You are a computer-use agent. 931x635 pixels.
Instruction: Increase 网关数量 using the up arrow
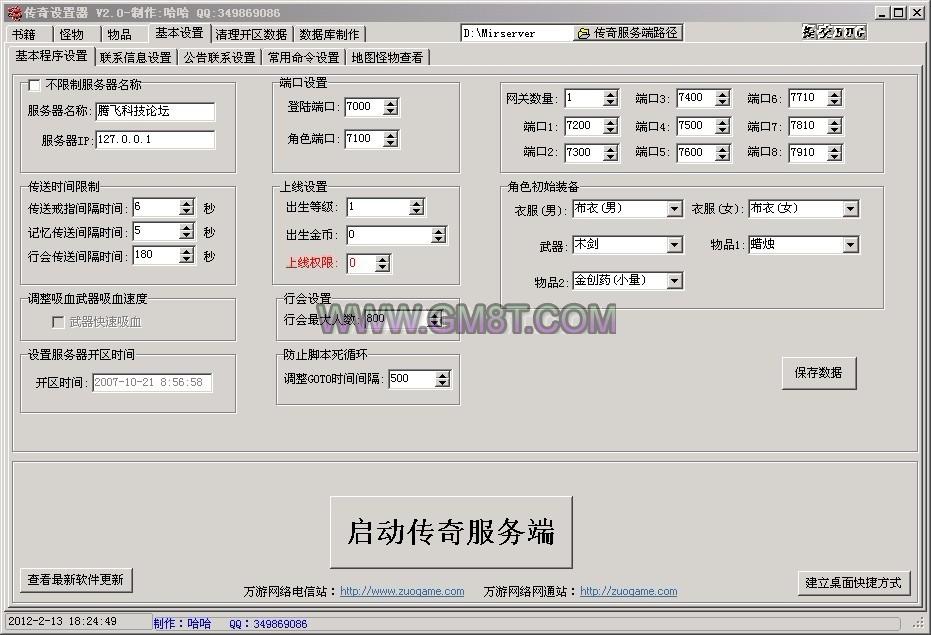click(x=610, y=94)
